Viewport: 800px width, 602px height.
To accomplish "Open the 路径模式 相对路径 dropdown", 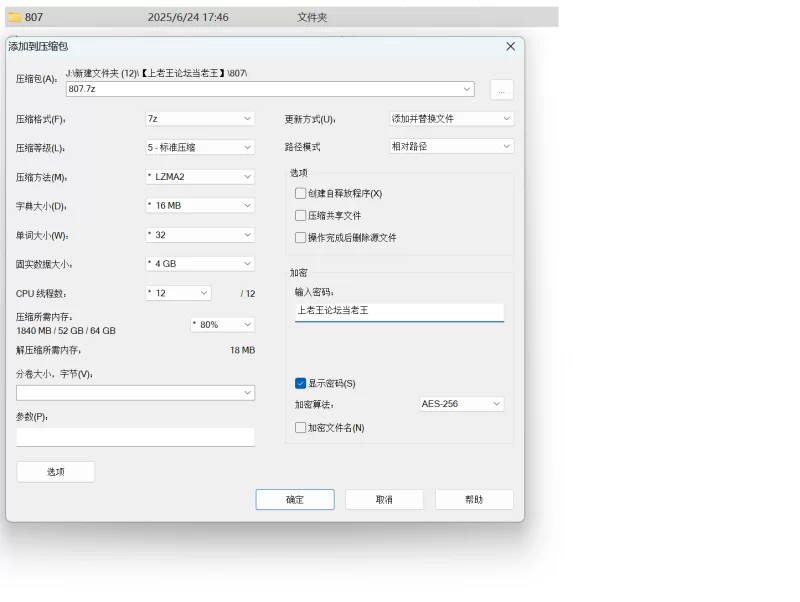I will click(452, 146).
